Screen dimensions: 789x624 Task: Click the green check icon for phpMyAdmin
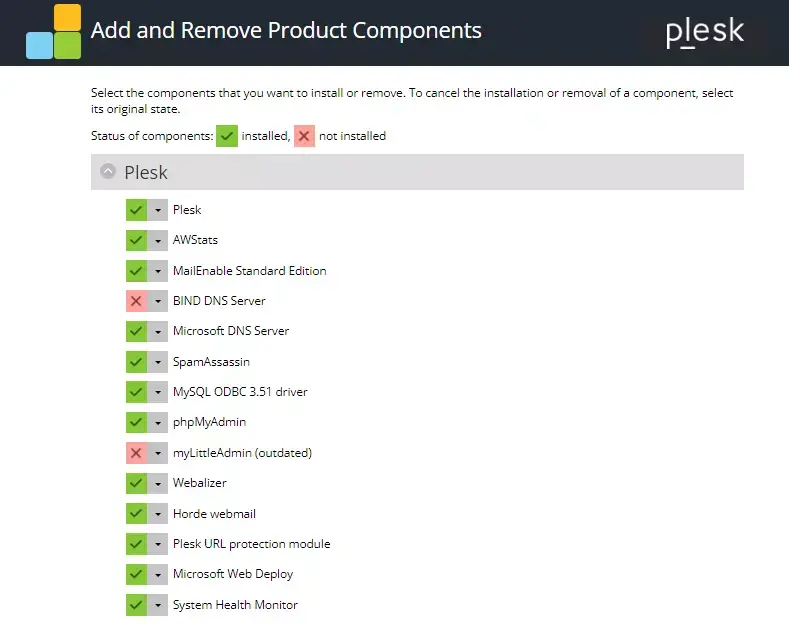click(x=136, y=422)
